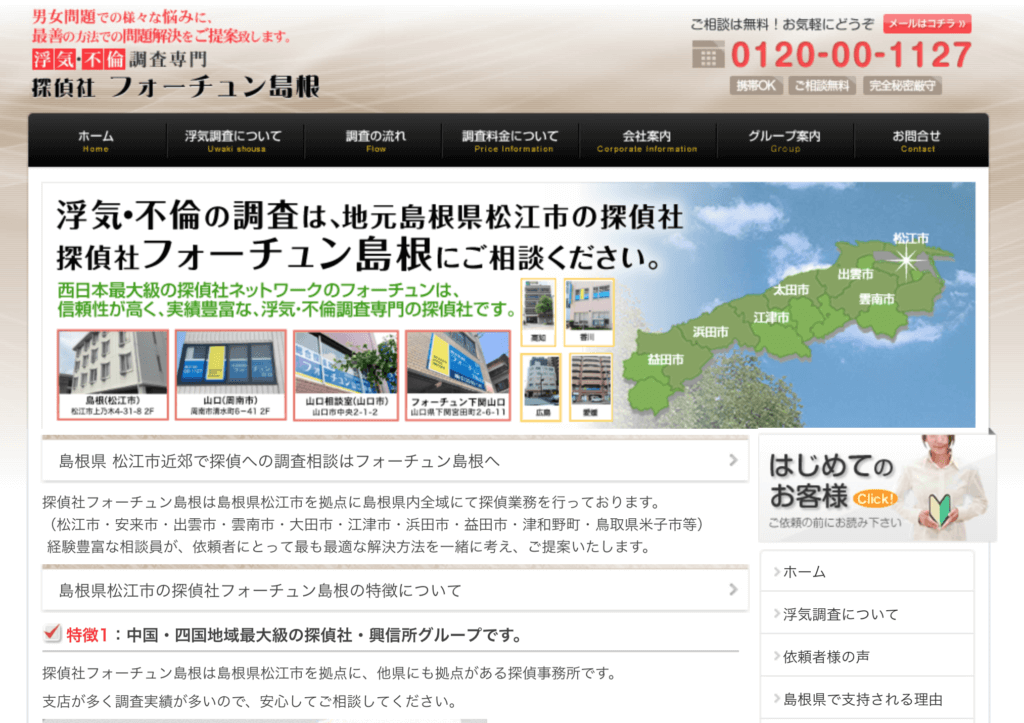Open the 浮気調査について navigation menu item
Viewport: 1024px width, 723px height.
coord(233,140)
